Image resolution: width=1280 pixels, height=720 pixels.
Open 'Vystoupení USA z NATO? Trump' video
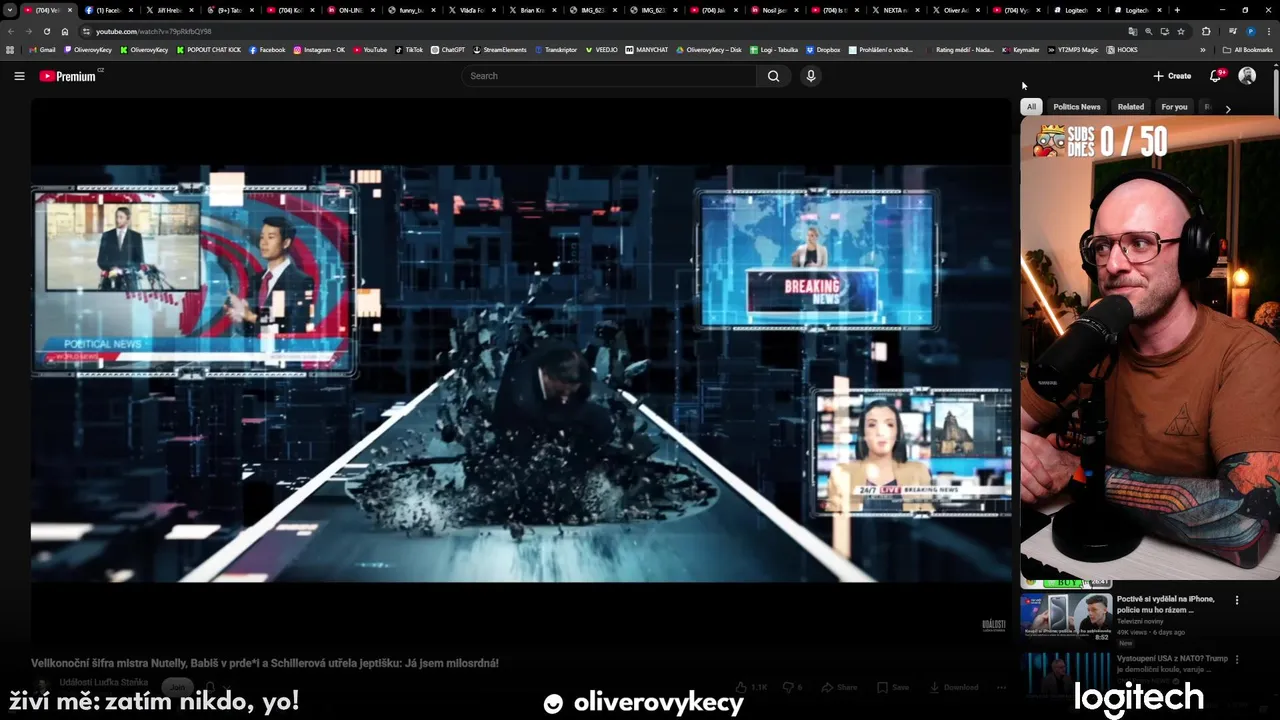[x=1172, y=664]
